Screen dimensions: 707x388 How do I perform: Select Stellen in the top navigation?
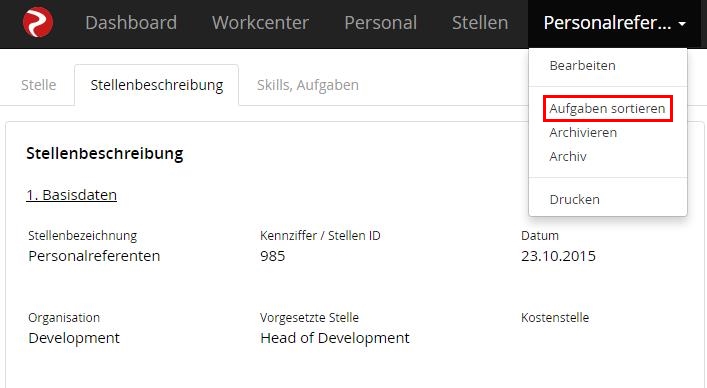pos(480,23)
